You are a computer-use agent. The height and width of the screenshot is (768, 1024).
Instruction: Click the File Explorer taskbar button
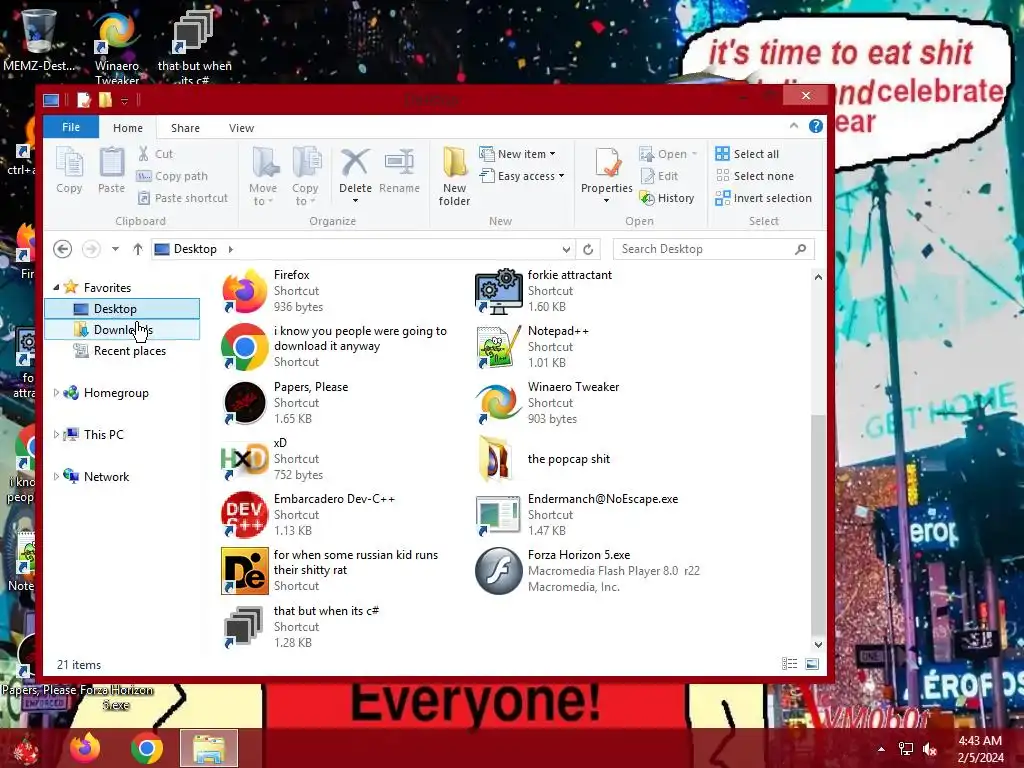tap(208, 748)
